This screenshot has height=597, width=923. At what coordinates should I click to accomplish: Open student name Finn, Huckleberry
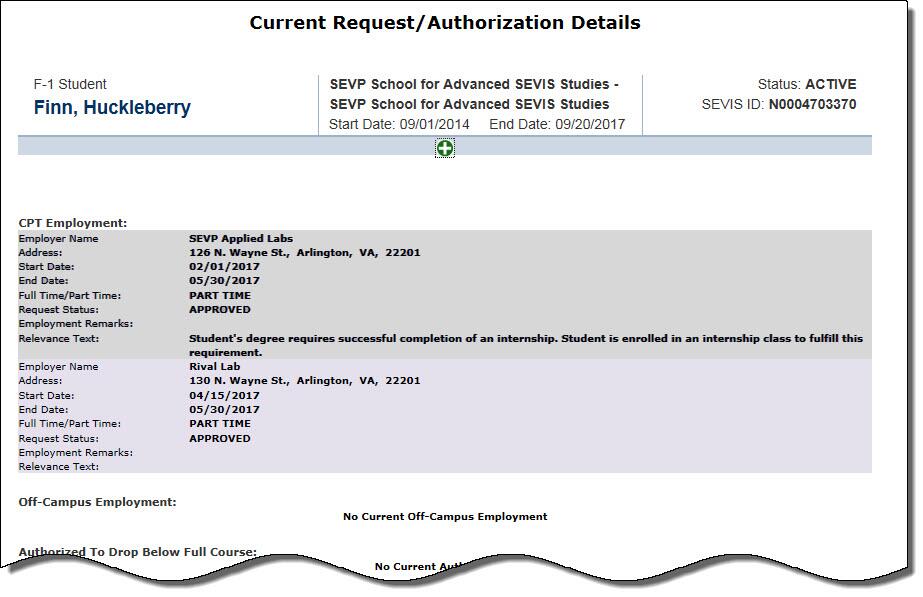click(x=112, y=108)
